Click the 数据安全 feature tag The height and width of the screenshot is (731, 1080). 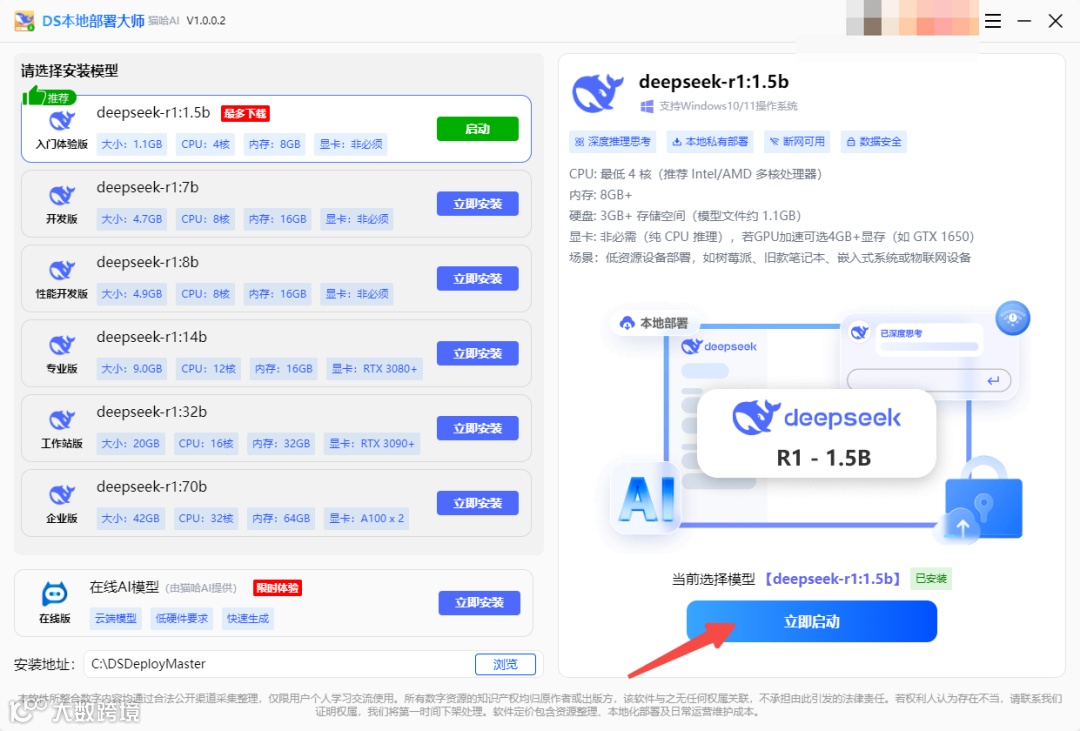tap(873, 141)
